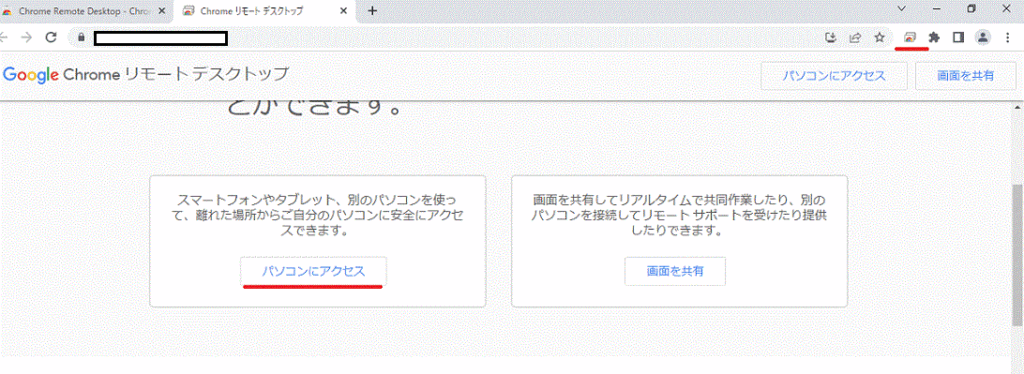The height and width of the screenshot is (374, 1024).
Task: Close the Chrome Remote Desktop first tab
Action: pyautogui.click(x=162, y=12)
